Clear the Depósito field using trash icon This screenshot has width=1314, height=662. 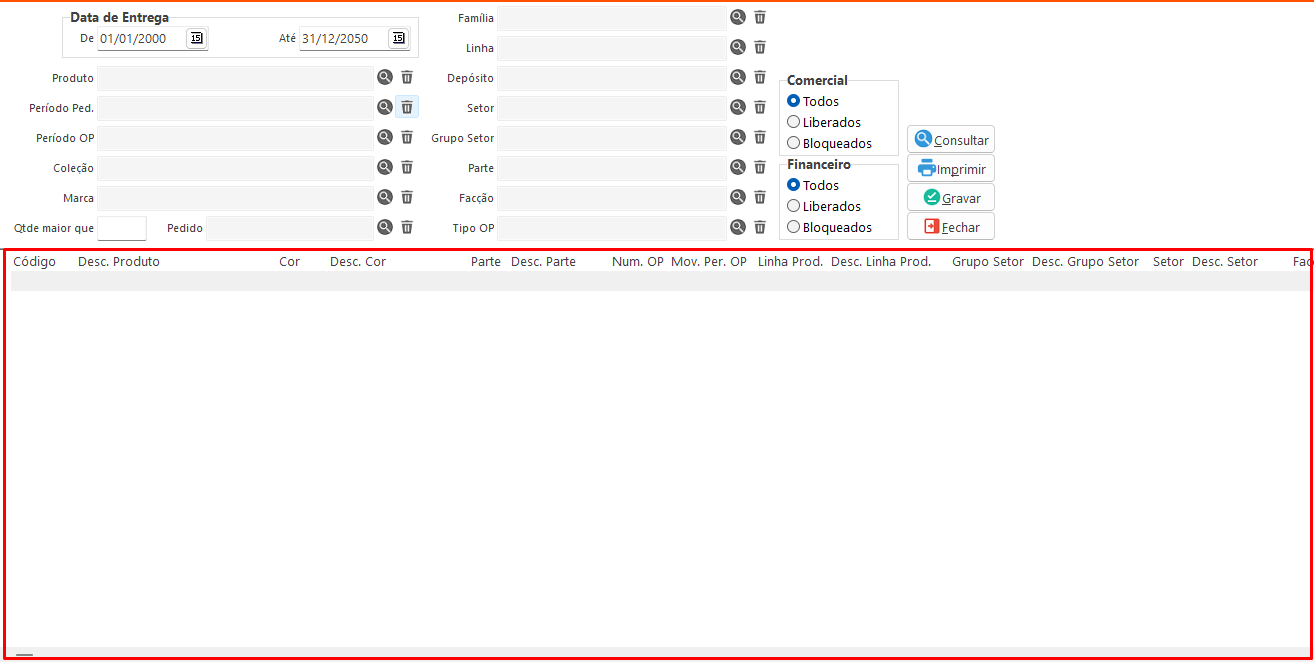click(x=760, y=77)
